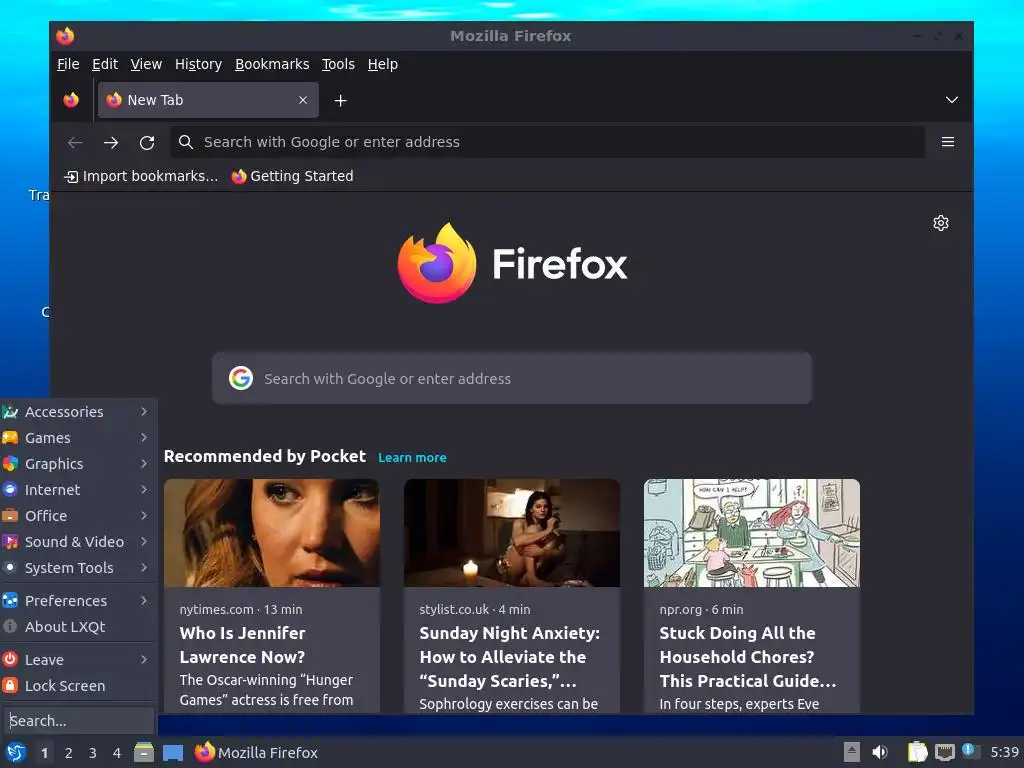The image size is (1024, 768).
Task: Click show desktop icon in taskbar
Action: (173, 752)
